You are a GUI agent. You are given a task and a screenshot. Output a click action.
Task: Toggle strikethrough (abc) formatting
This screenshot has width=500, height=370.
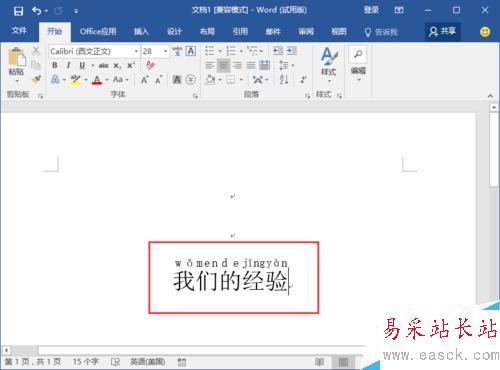(x=104, y=65)
